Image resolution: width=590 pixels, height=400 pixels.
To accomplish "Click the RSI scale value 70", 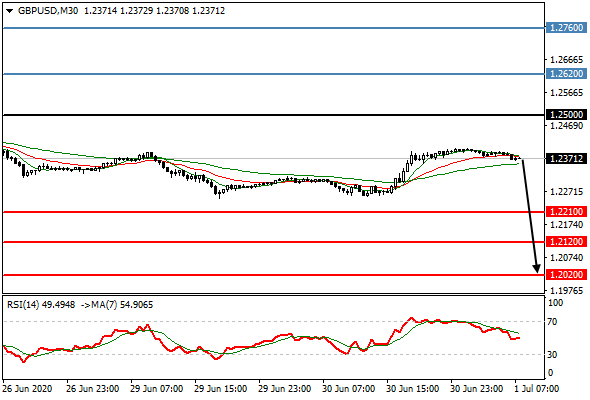I will click(x=553, y=322).
